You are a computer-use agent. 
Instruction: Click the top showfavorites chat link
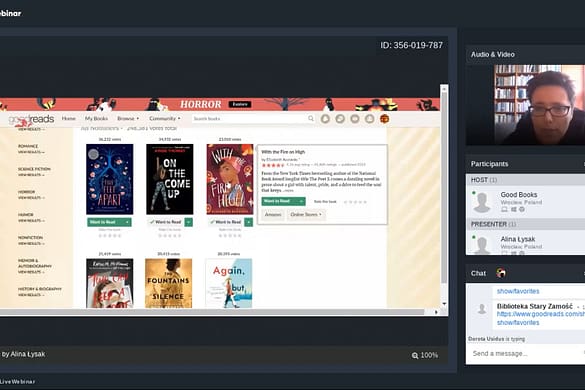point(518,291)
